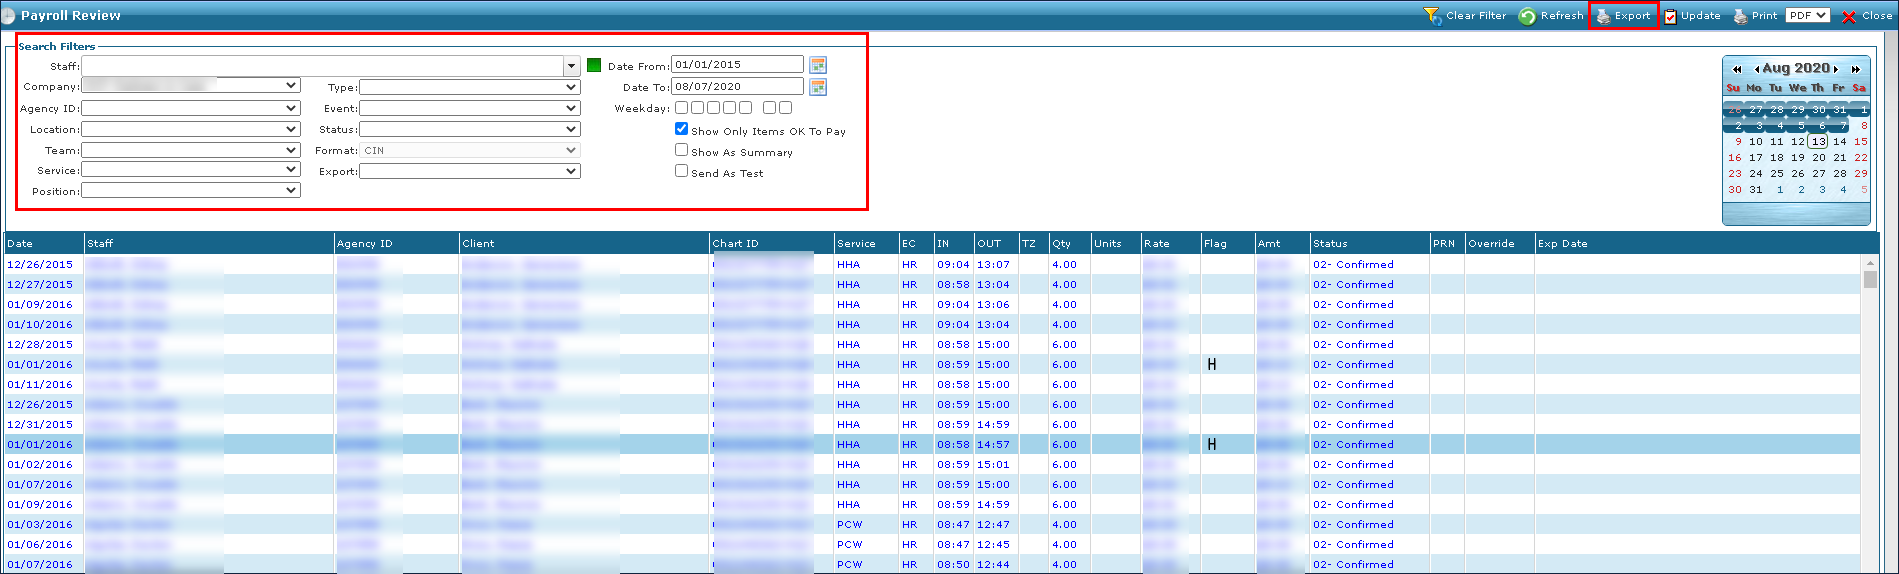This screenshot has height=574, width=1899.
Task: Click the Export printer icon
Action: (1603, 16)
